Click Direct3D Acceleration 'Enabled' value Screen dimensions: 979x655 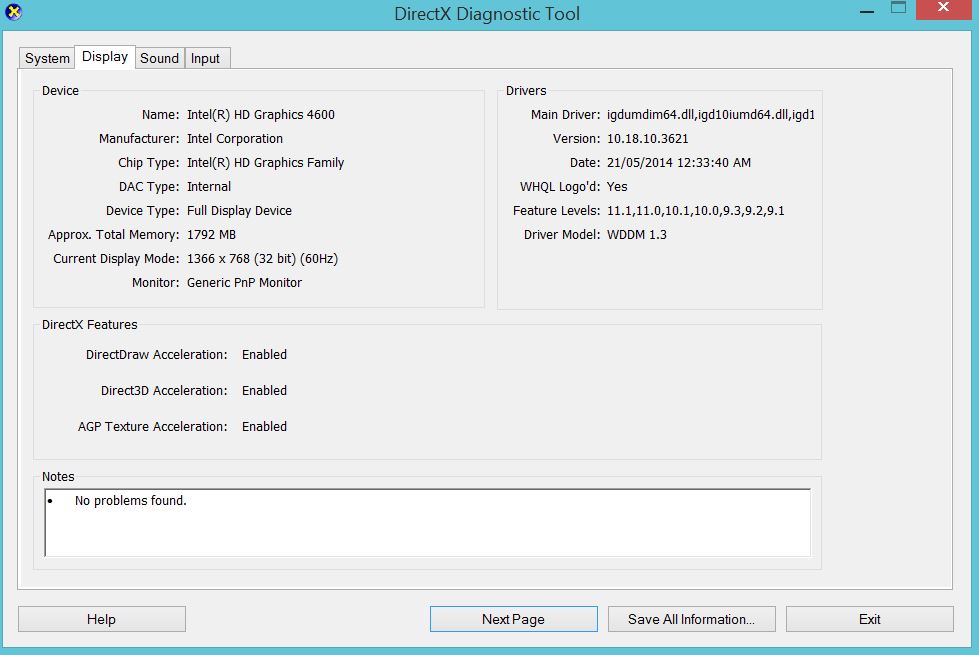[x=264, y=391]
